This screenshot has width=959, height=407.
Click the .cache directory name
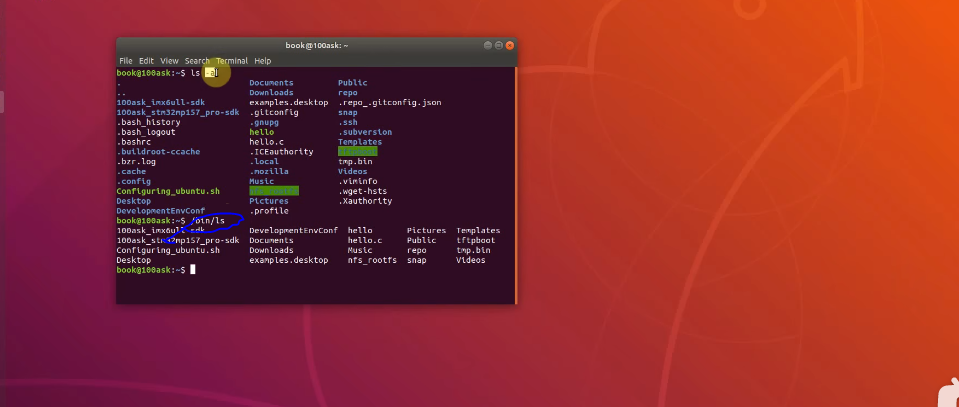pos(131,171)
